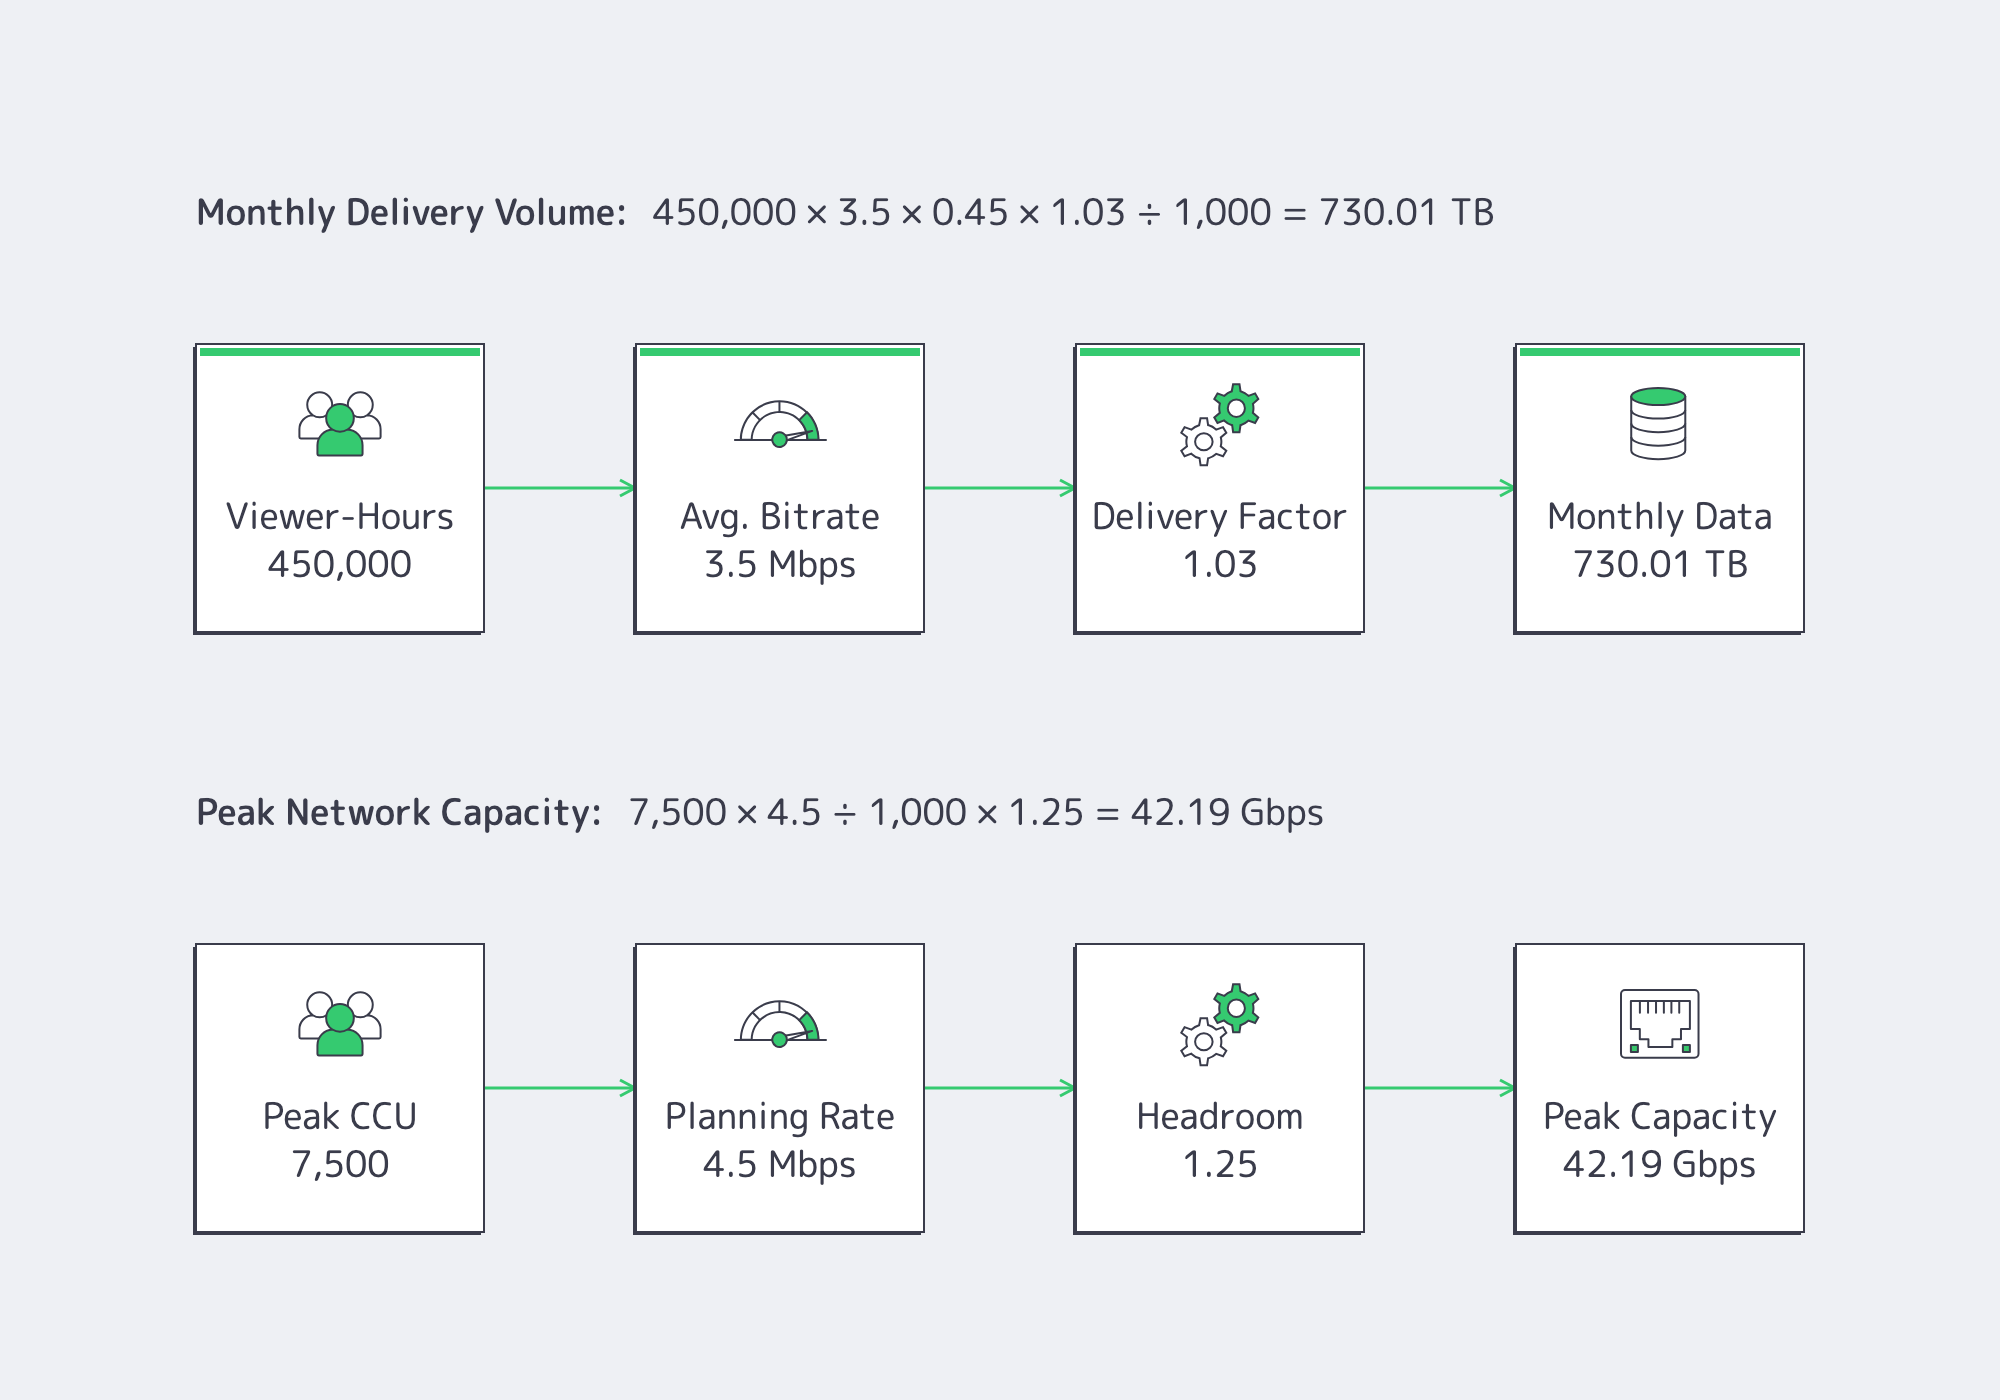This screenshot has height=1400, width=2000.
Task: Click the Delivery Factor gears icon
Action: 1220,424
